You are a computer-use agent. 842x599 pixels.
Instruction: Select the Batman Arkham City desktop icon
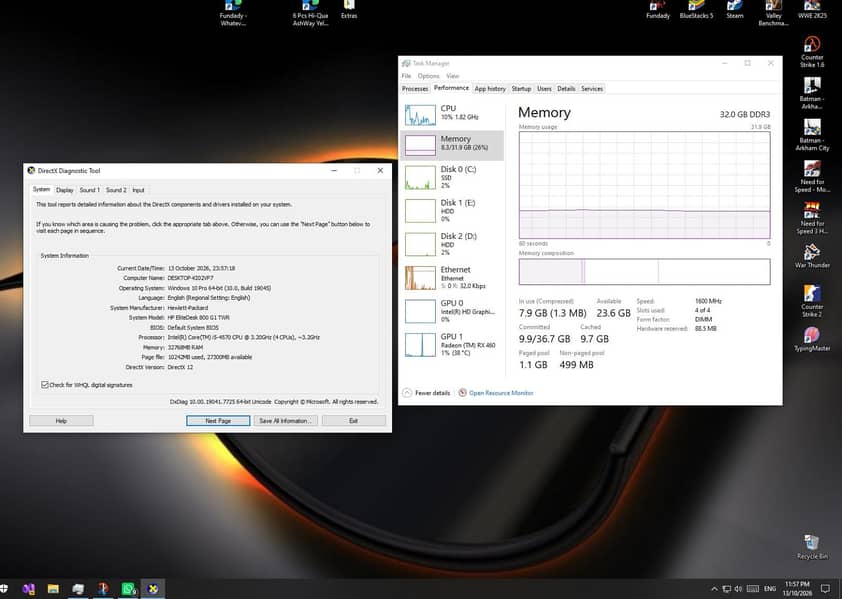coord(812,135)
